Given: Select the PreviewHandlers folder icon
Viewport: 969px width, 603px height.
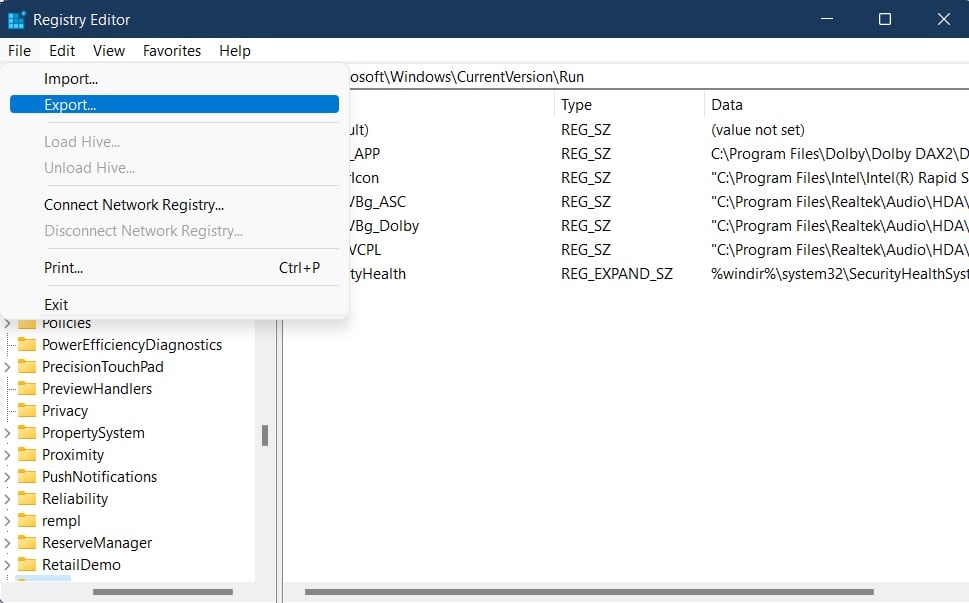Looking at the screenshot, I should [27, 389].
